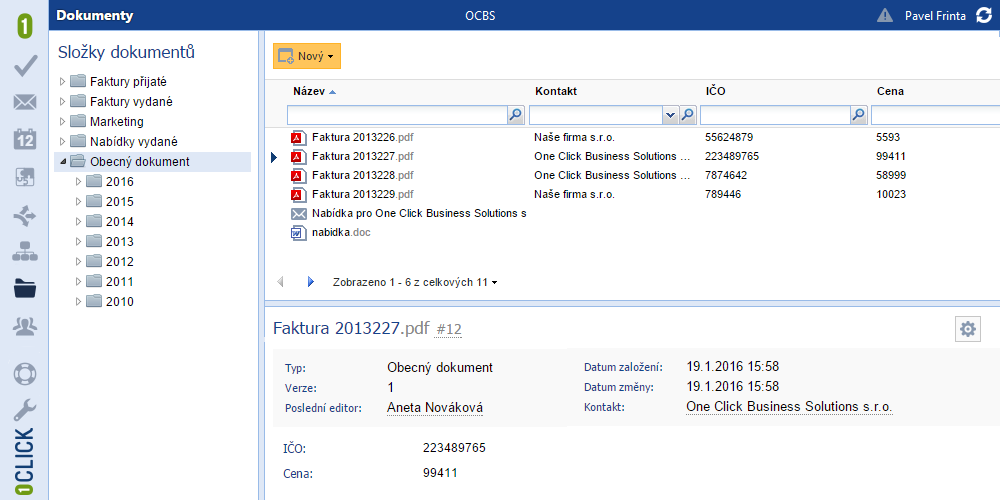Open the puzzle piece sidebar icon
The image size is (1000, 500).
click(x=25, y=177)
